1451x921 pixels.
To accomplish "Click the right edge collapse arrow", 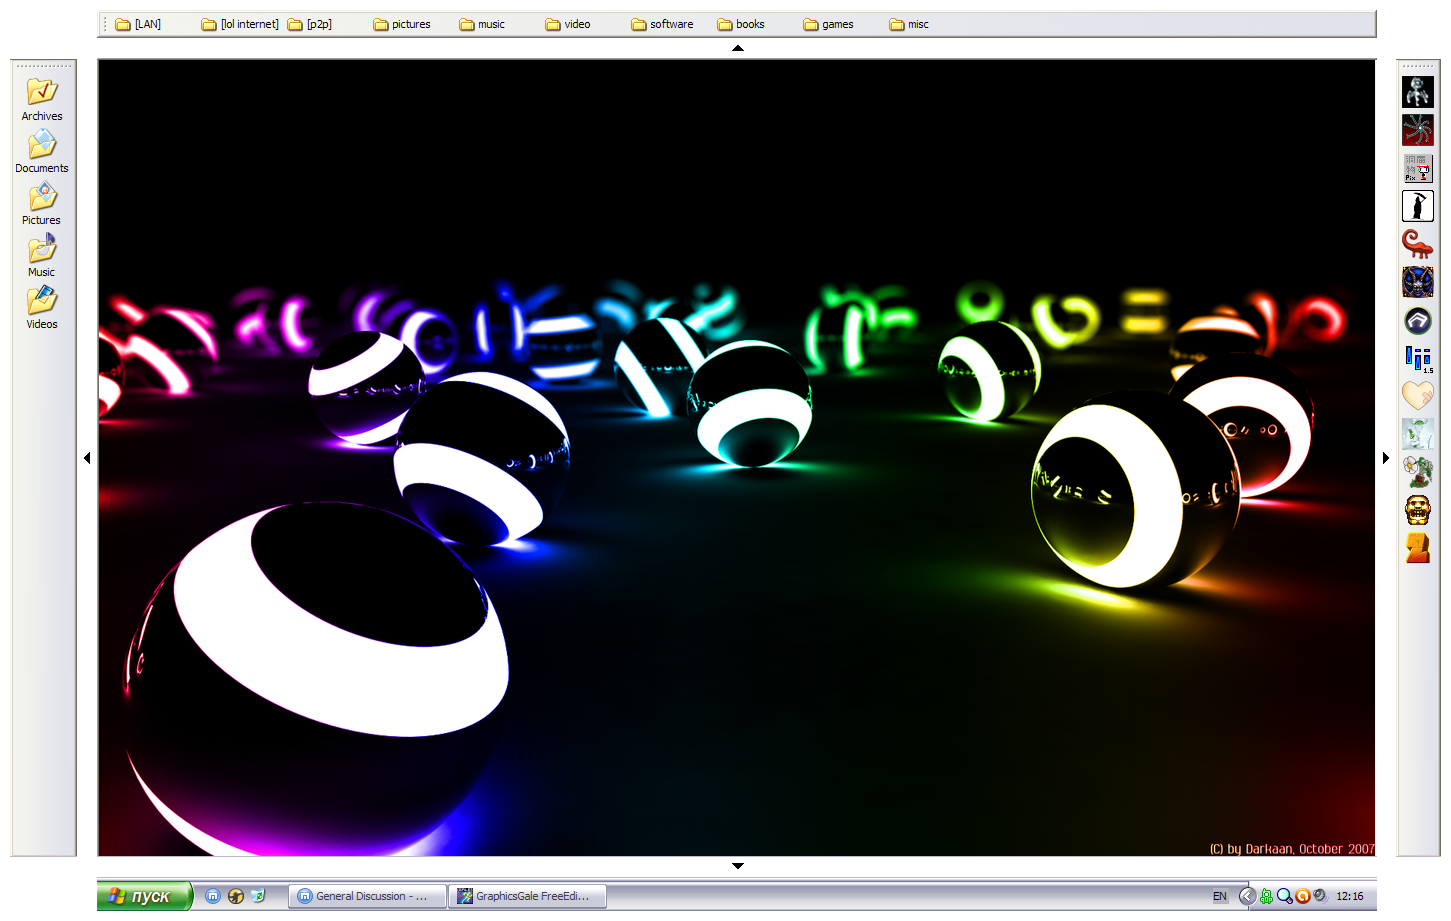I will [x=1386, y=458].
